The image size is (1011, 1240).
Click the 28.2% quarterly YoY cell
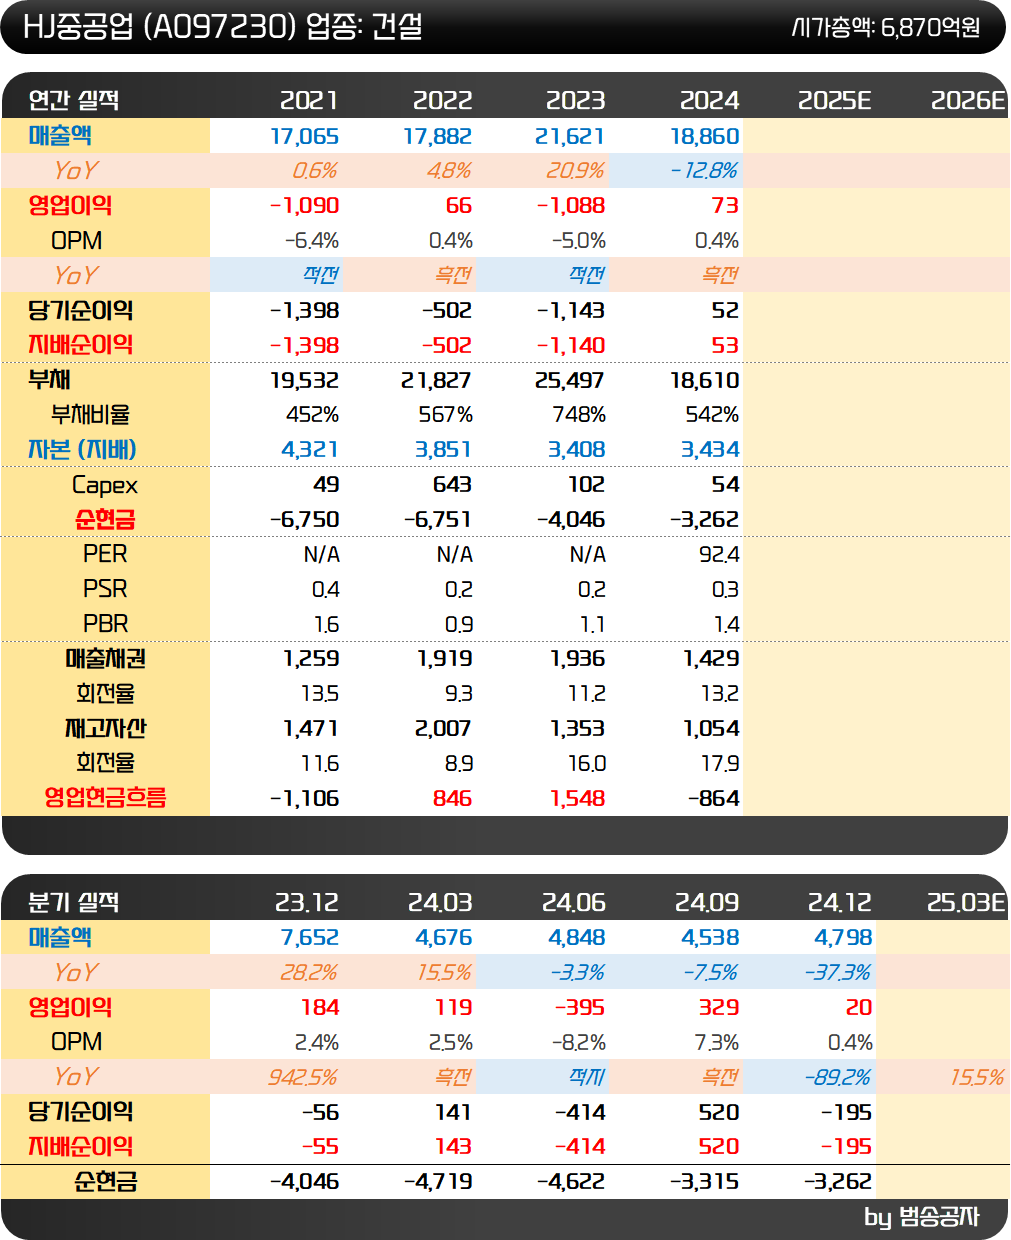309,973
